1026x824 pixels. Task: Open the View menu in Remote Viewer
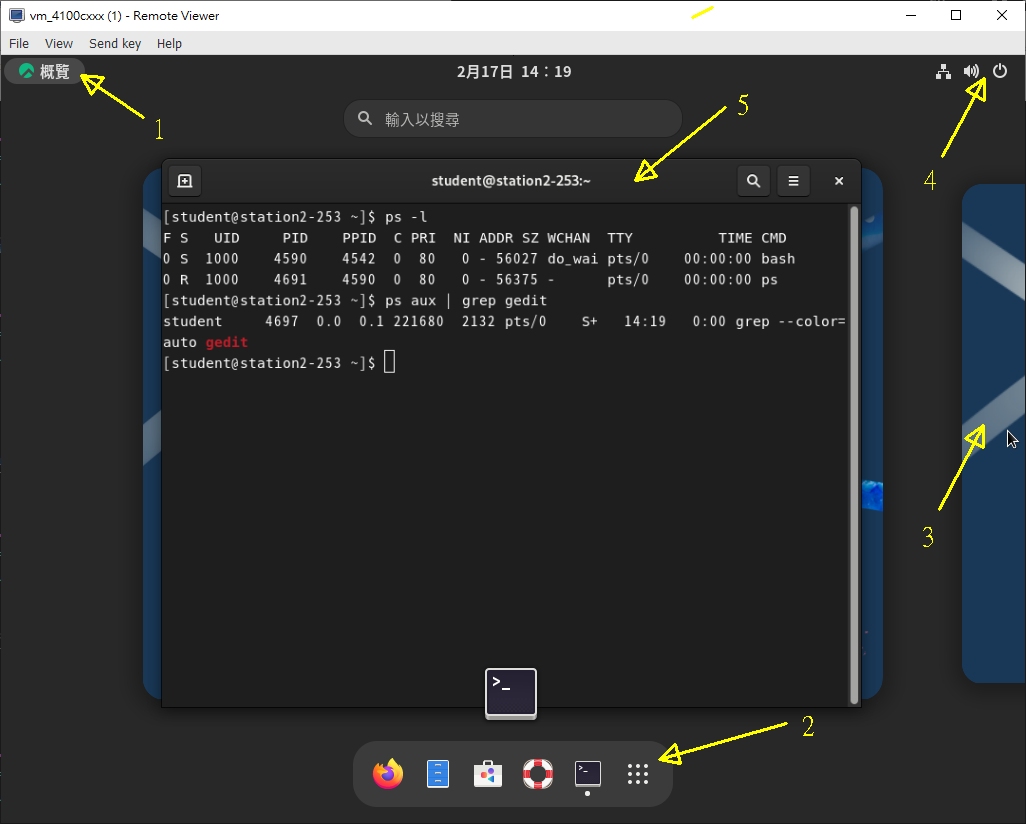[x=59, y=44]
